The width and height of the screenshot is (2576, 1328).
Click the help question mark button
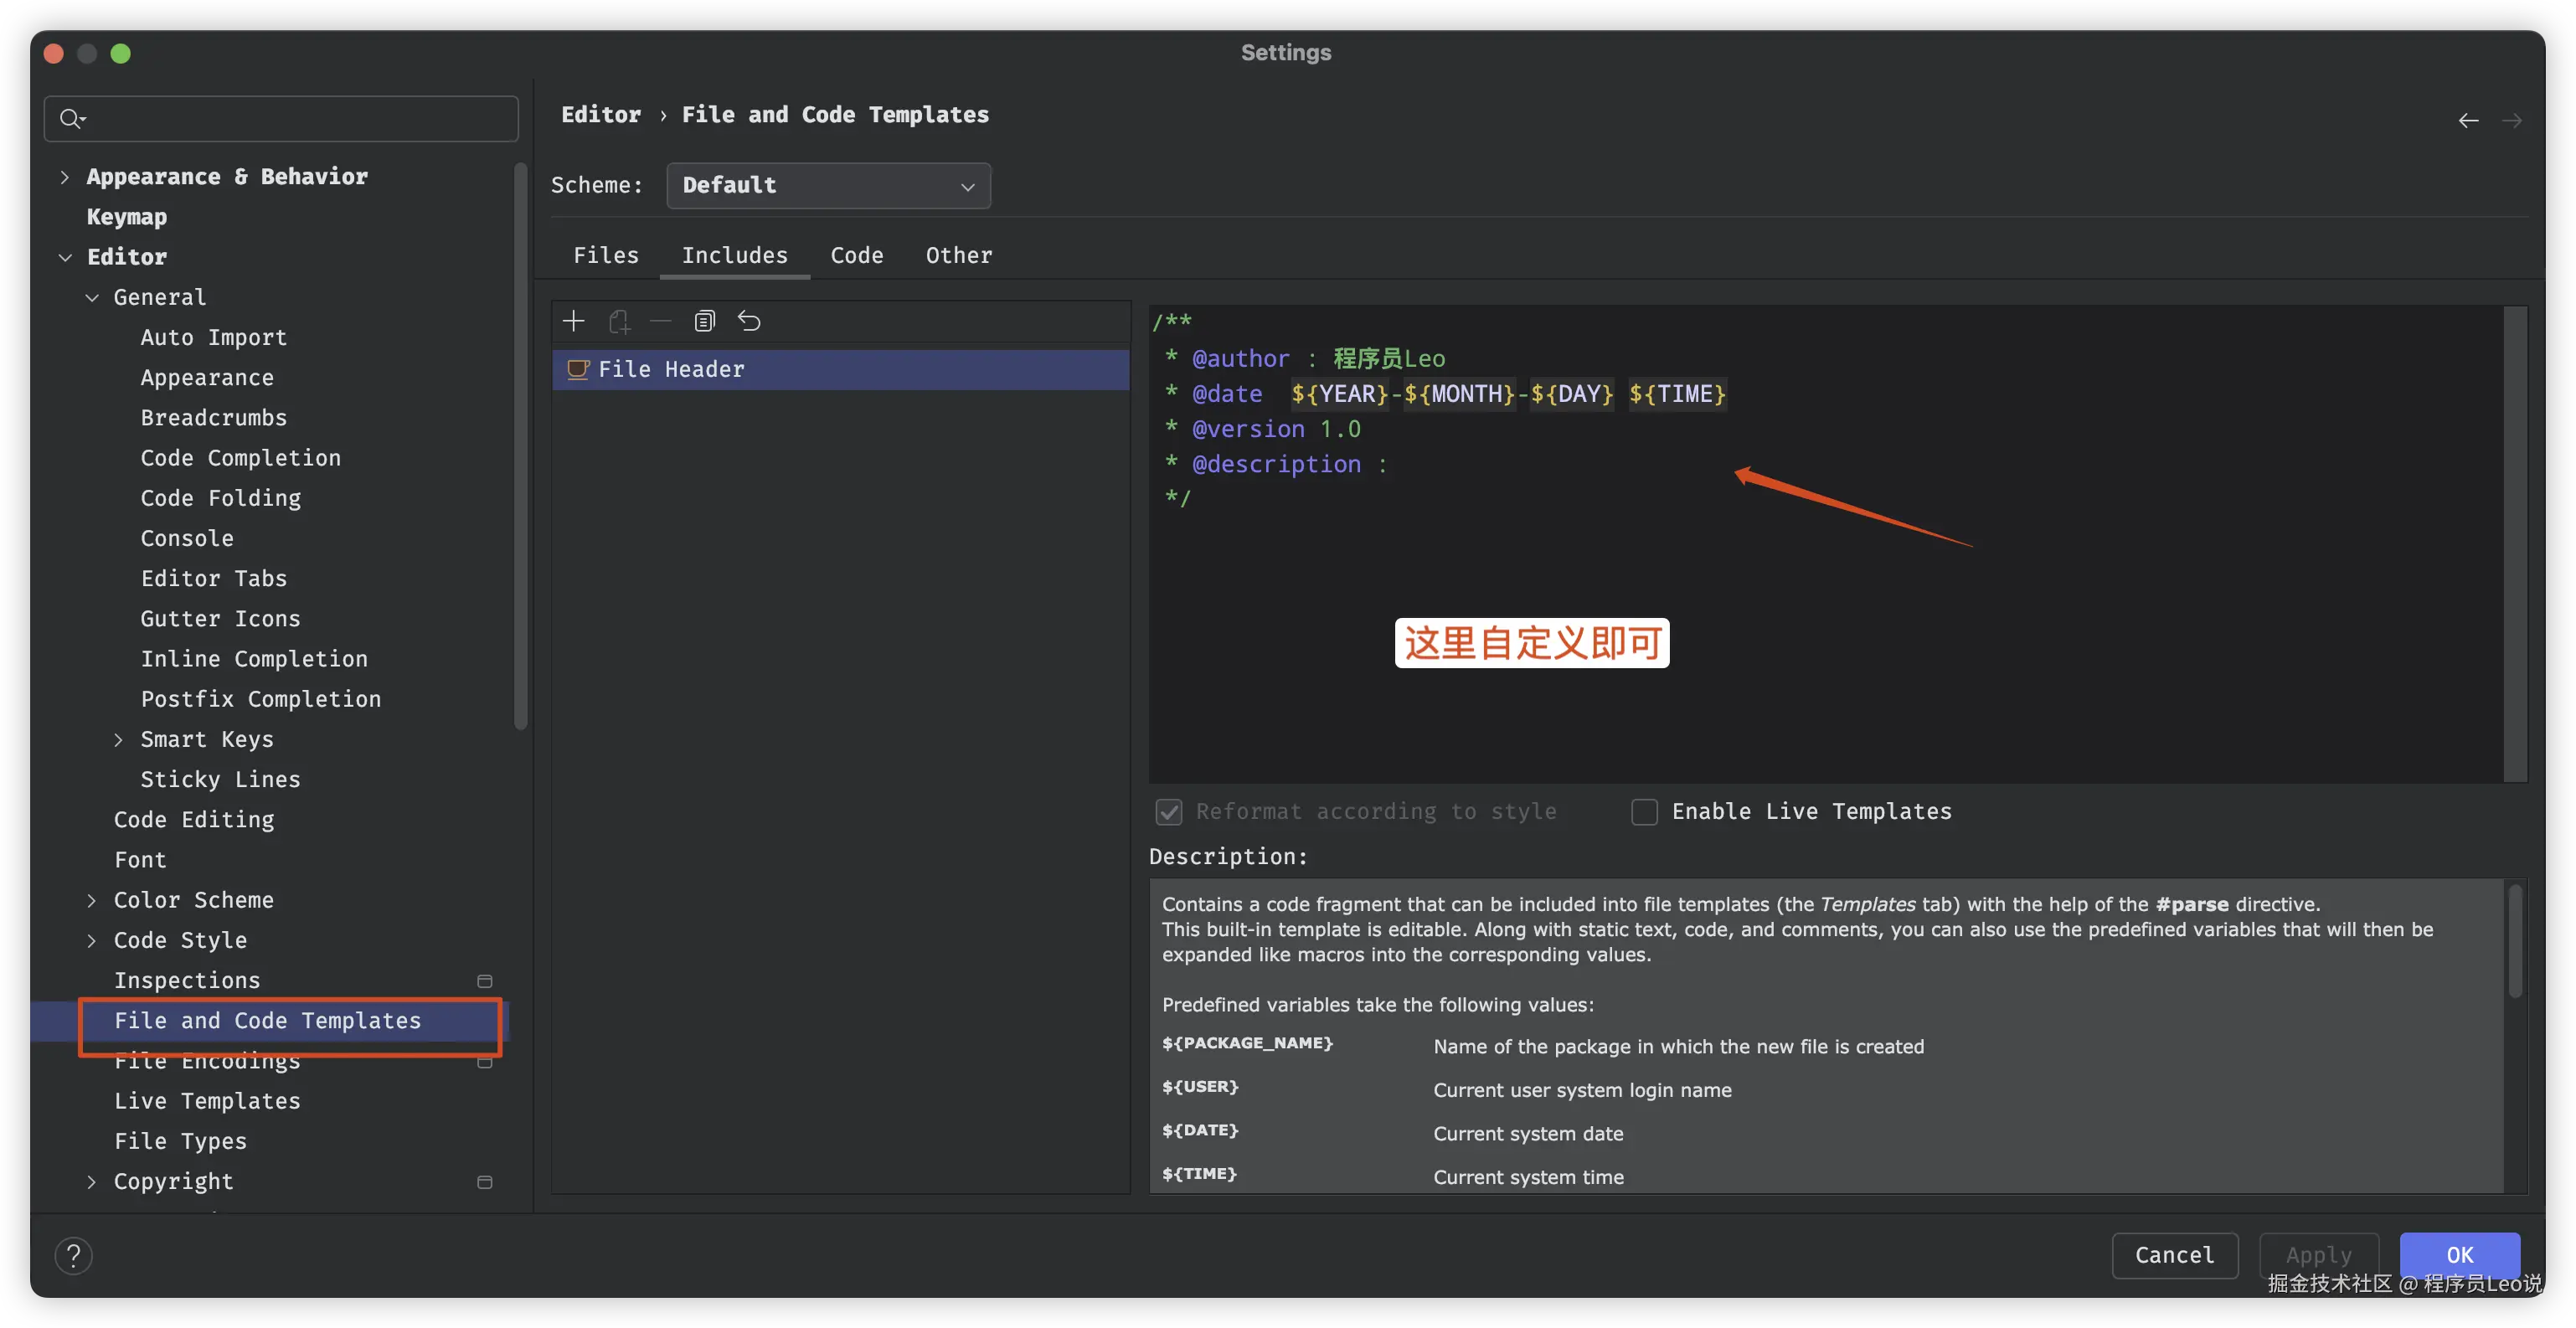(73, 1255)
